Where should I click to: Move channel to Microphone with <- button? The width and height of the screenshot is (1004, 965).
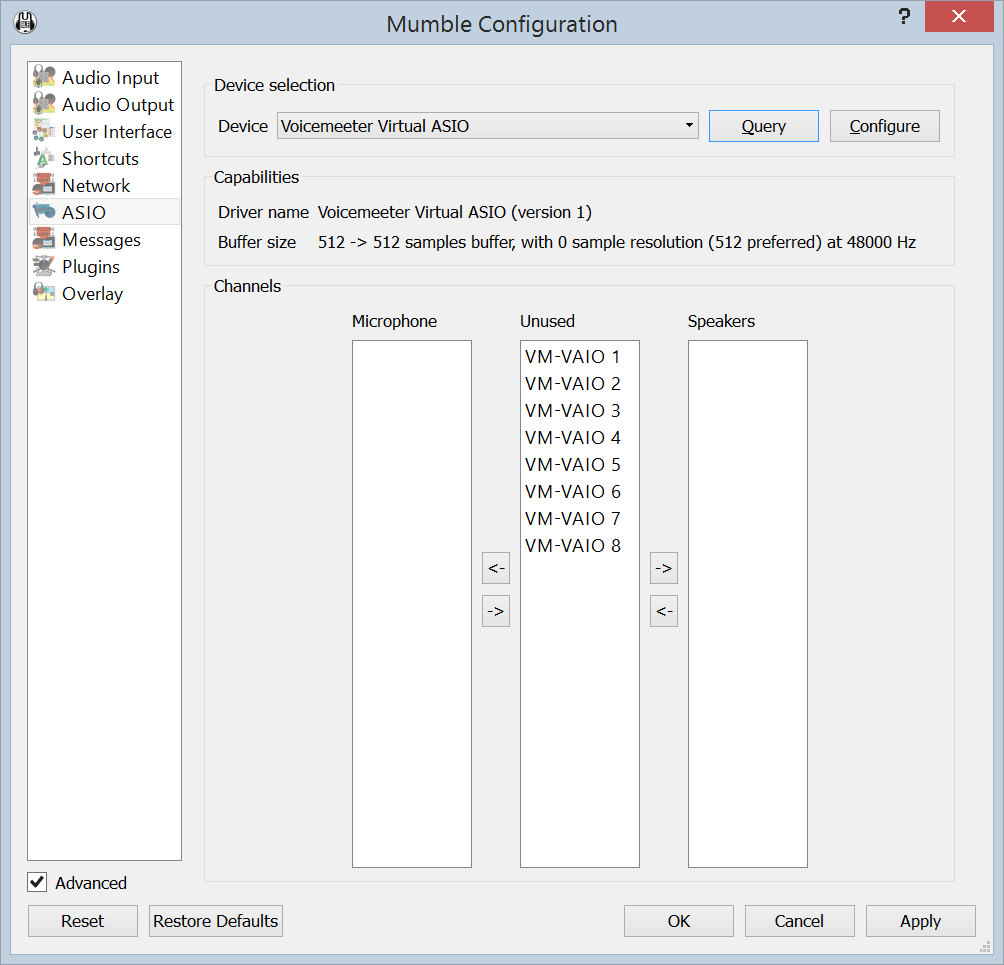496,568
